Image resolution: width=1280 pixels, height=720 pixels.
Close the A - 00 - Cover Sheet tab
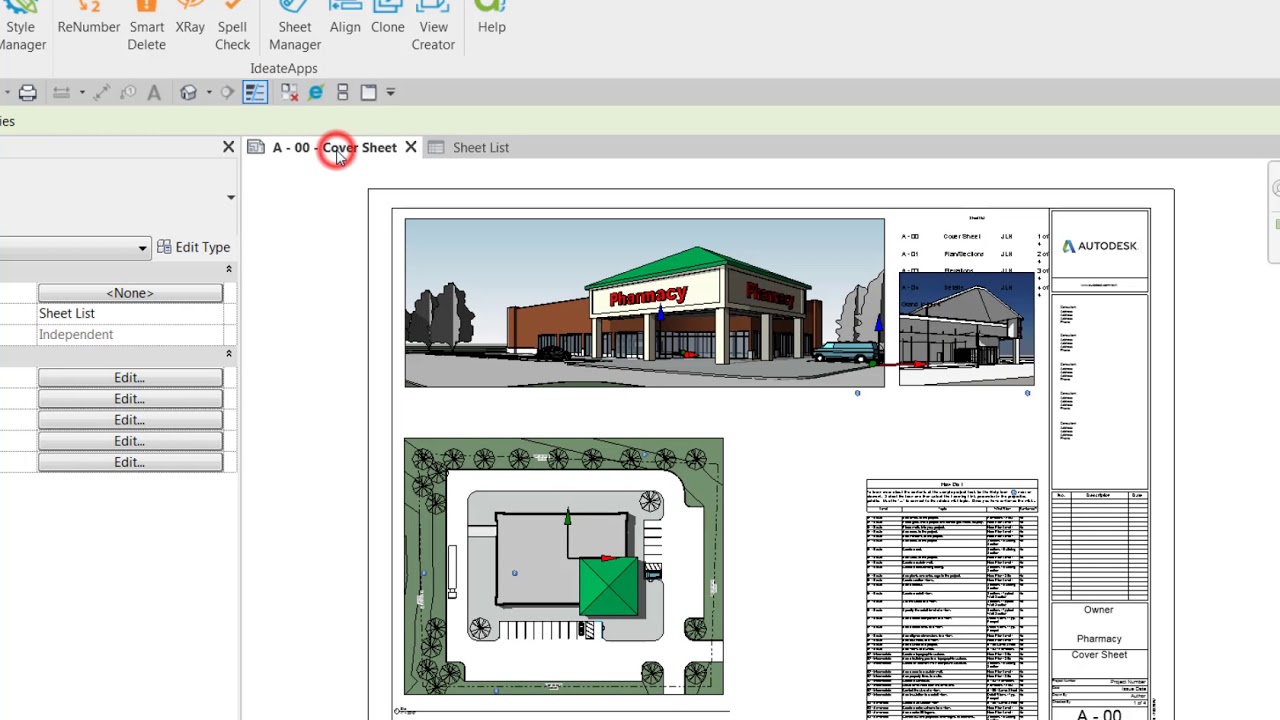click(x=410, y=147)
